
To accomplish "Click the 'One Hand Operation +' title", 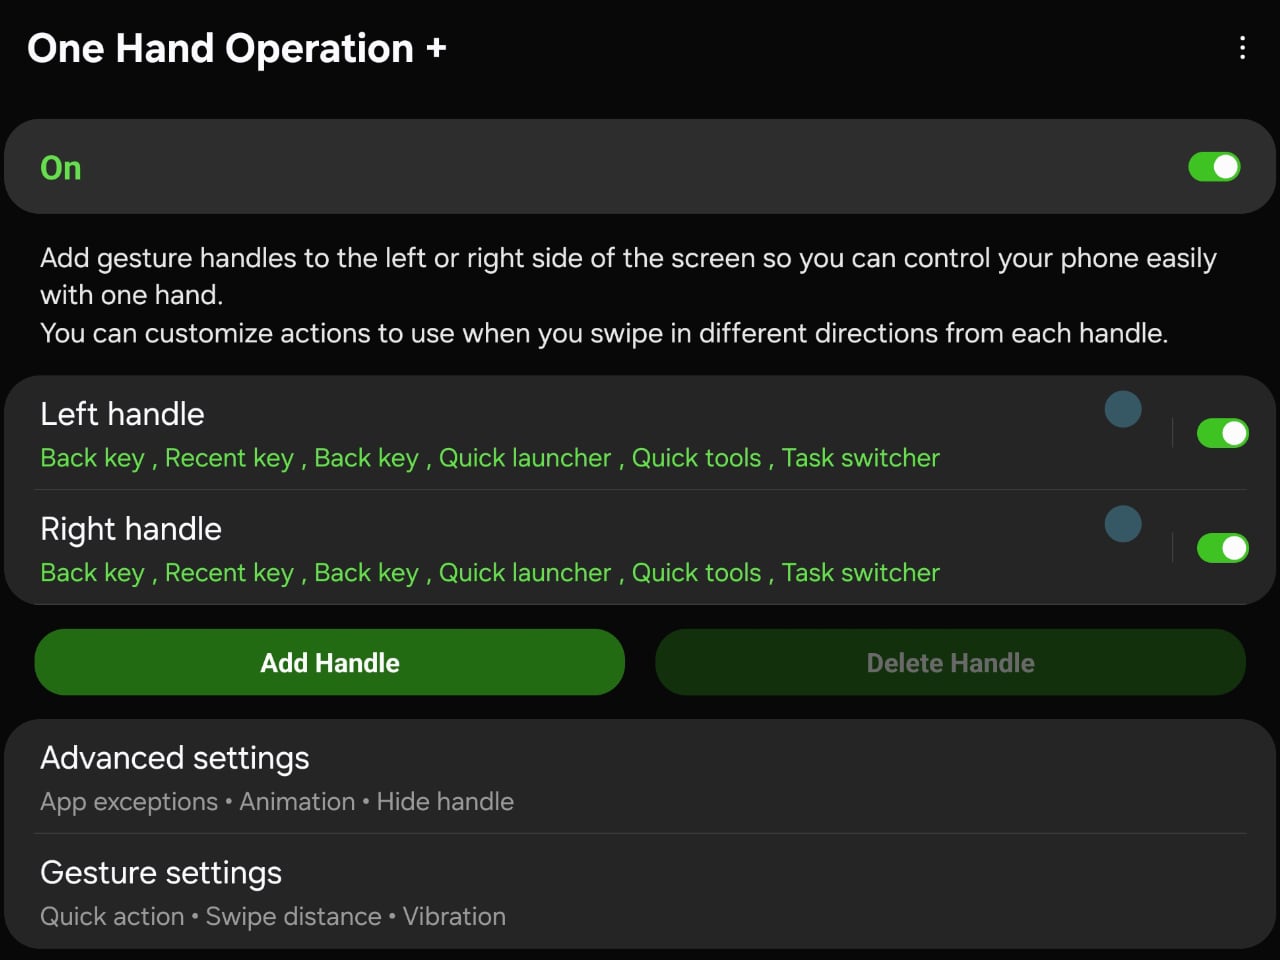I will (236, 49).
